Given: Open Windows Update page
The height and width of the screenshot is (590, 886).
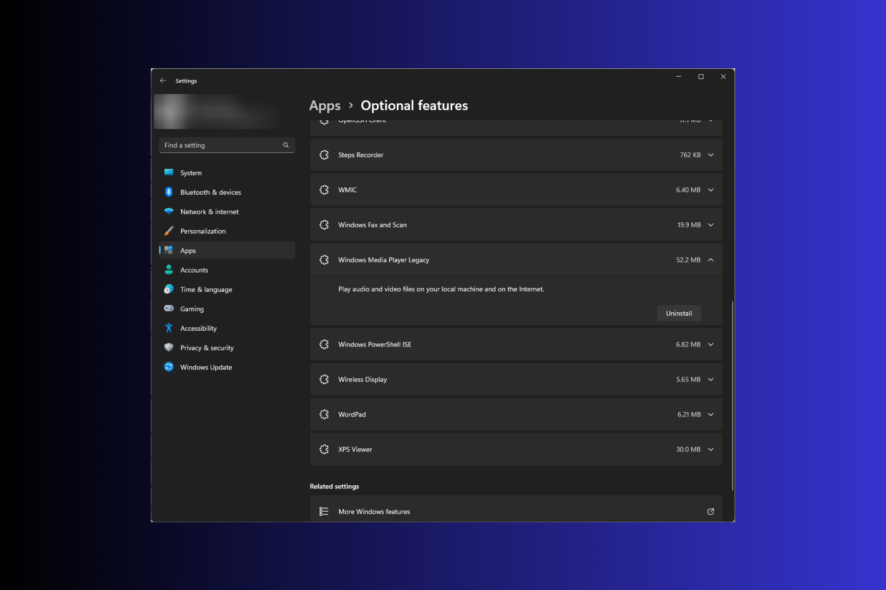Looking at the screenshot, I should click(x=227, y=367).
